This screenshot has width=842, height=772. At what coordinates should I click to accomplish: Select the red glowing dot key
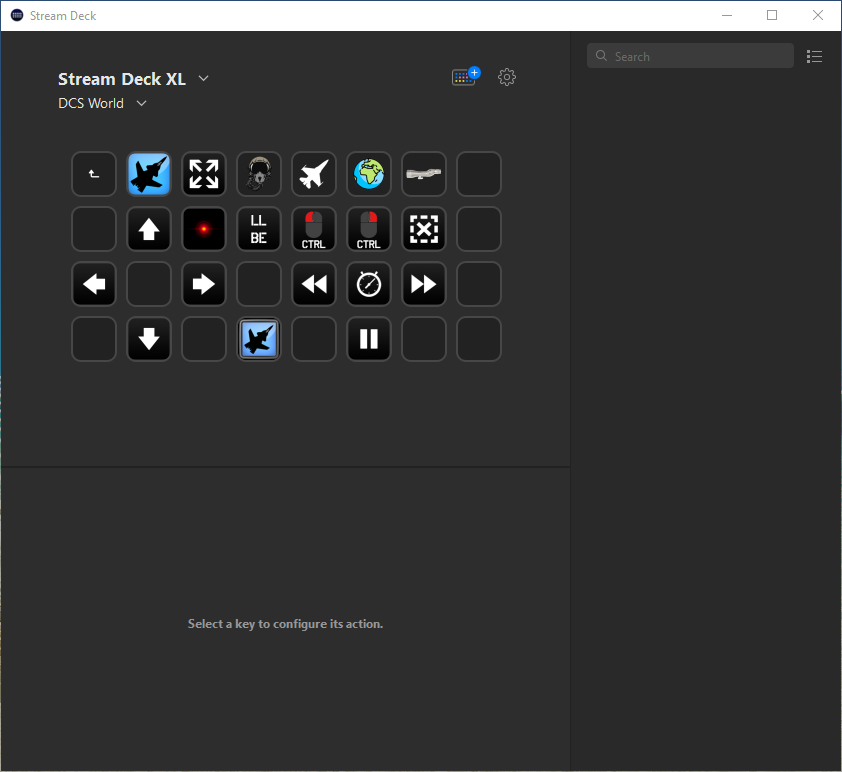point(204,229)
